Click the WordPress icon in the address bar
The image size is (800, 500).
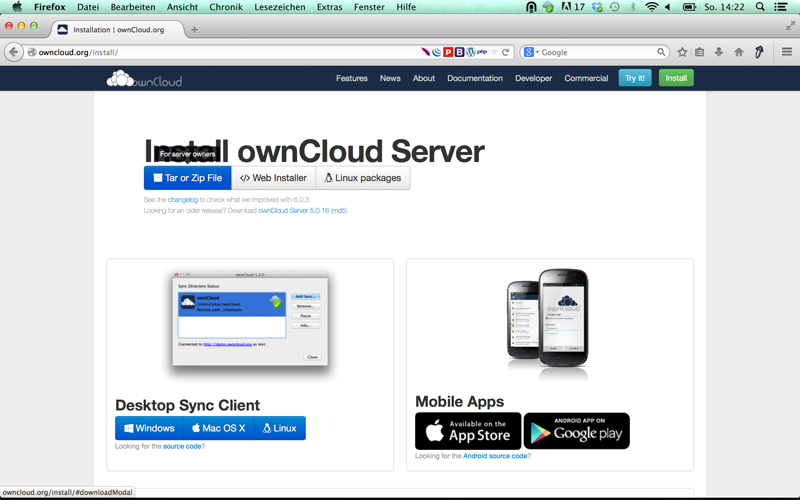(x=470, y=52)
